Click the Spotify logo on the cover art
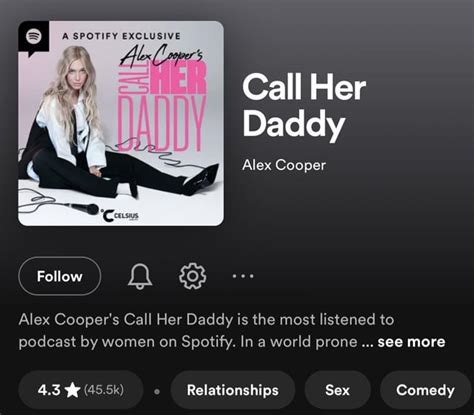474x415 pixels. pyautogui.click(x=34, y=36)
